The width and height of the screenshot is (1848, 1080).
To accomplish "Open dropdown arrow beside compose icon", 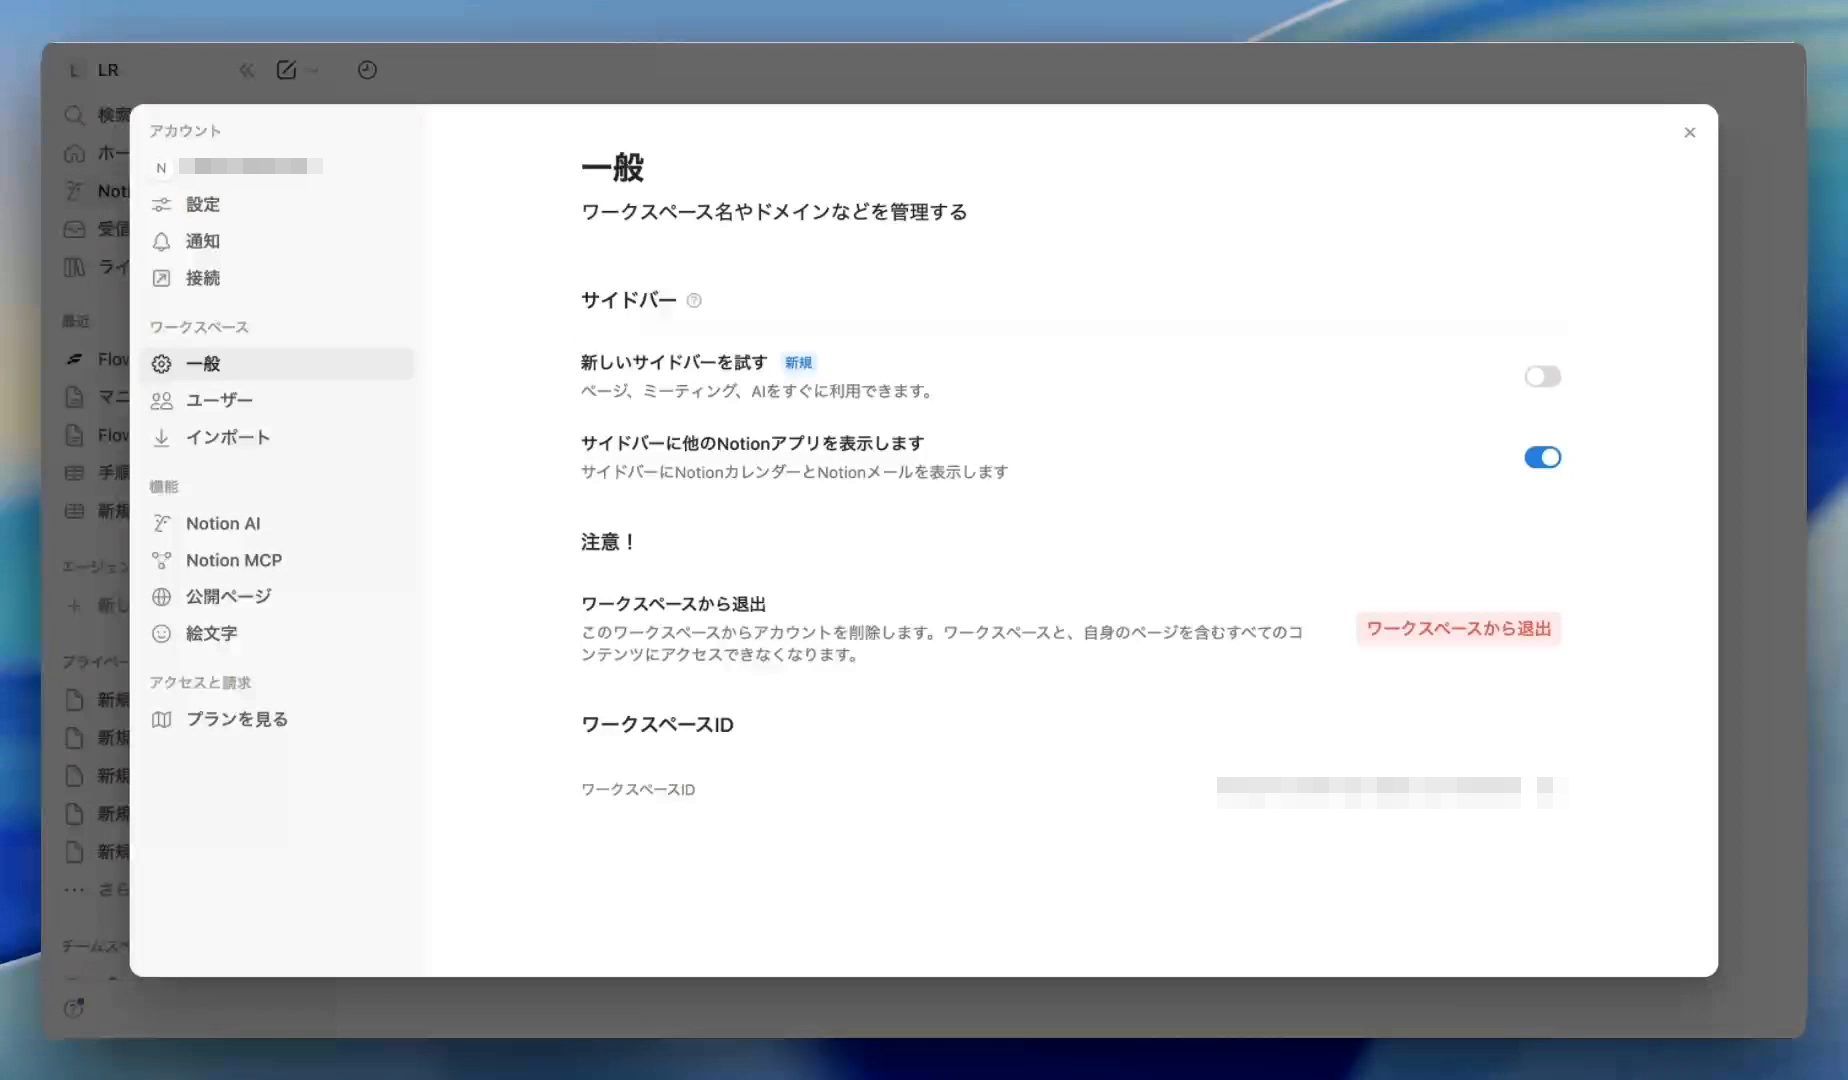I will click(x=312, y=70).
